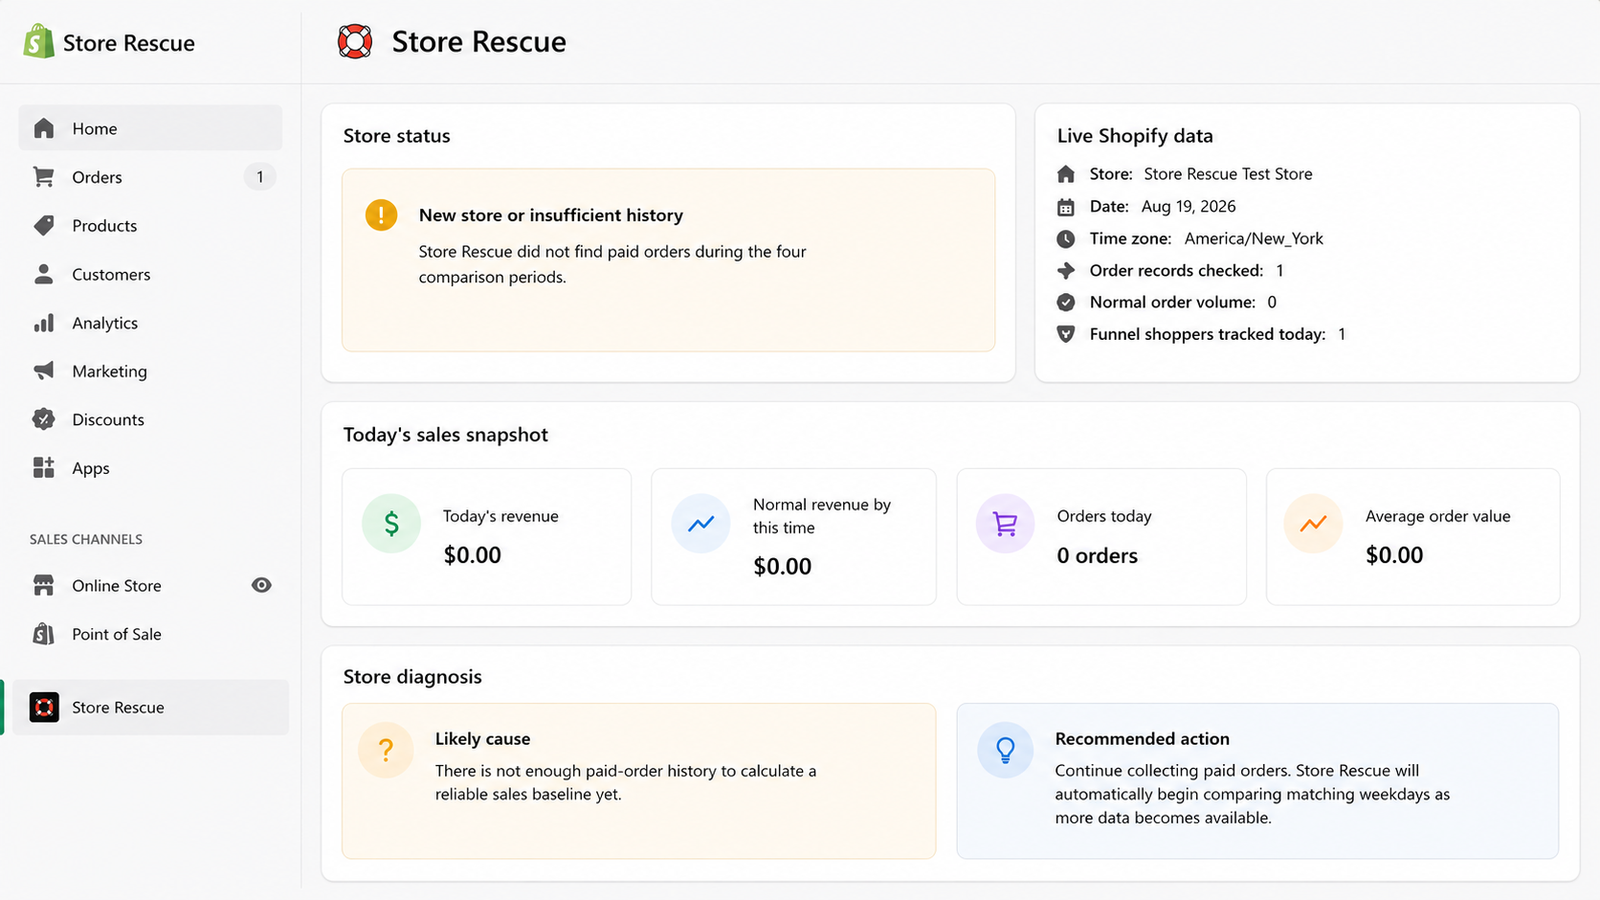Click the Discounts badge icon

click(x=44, y=419)
